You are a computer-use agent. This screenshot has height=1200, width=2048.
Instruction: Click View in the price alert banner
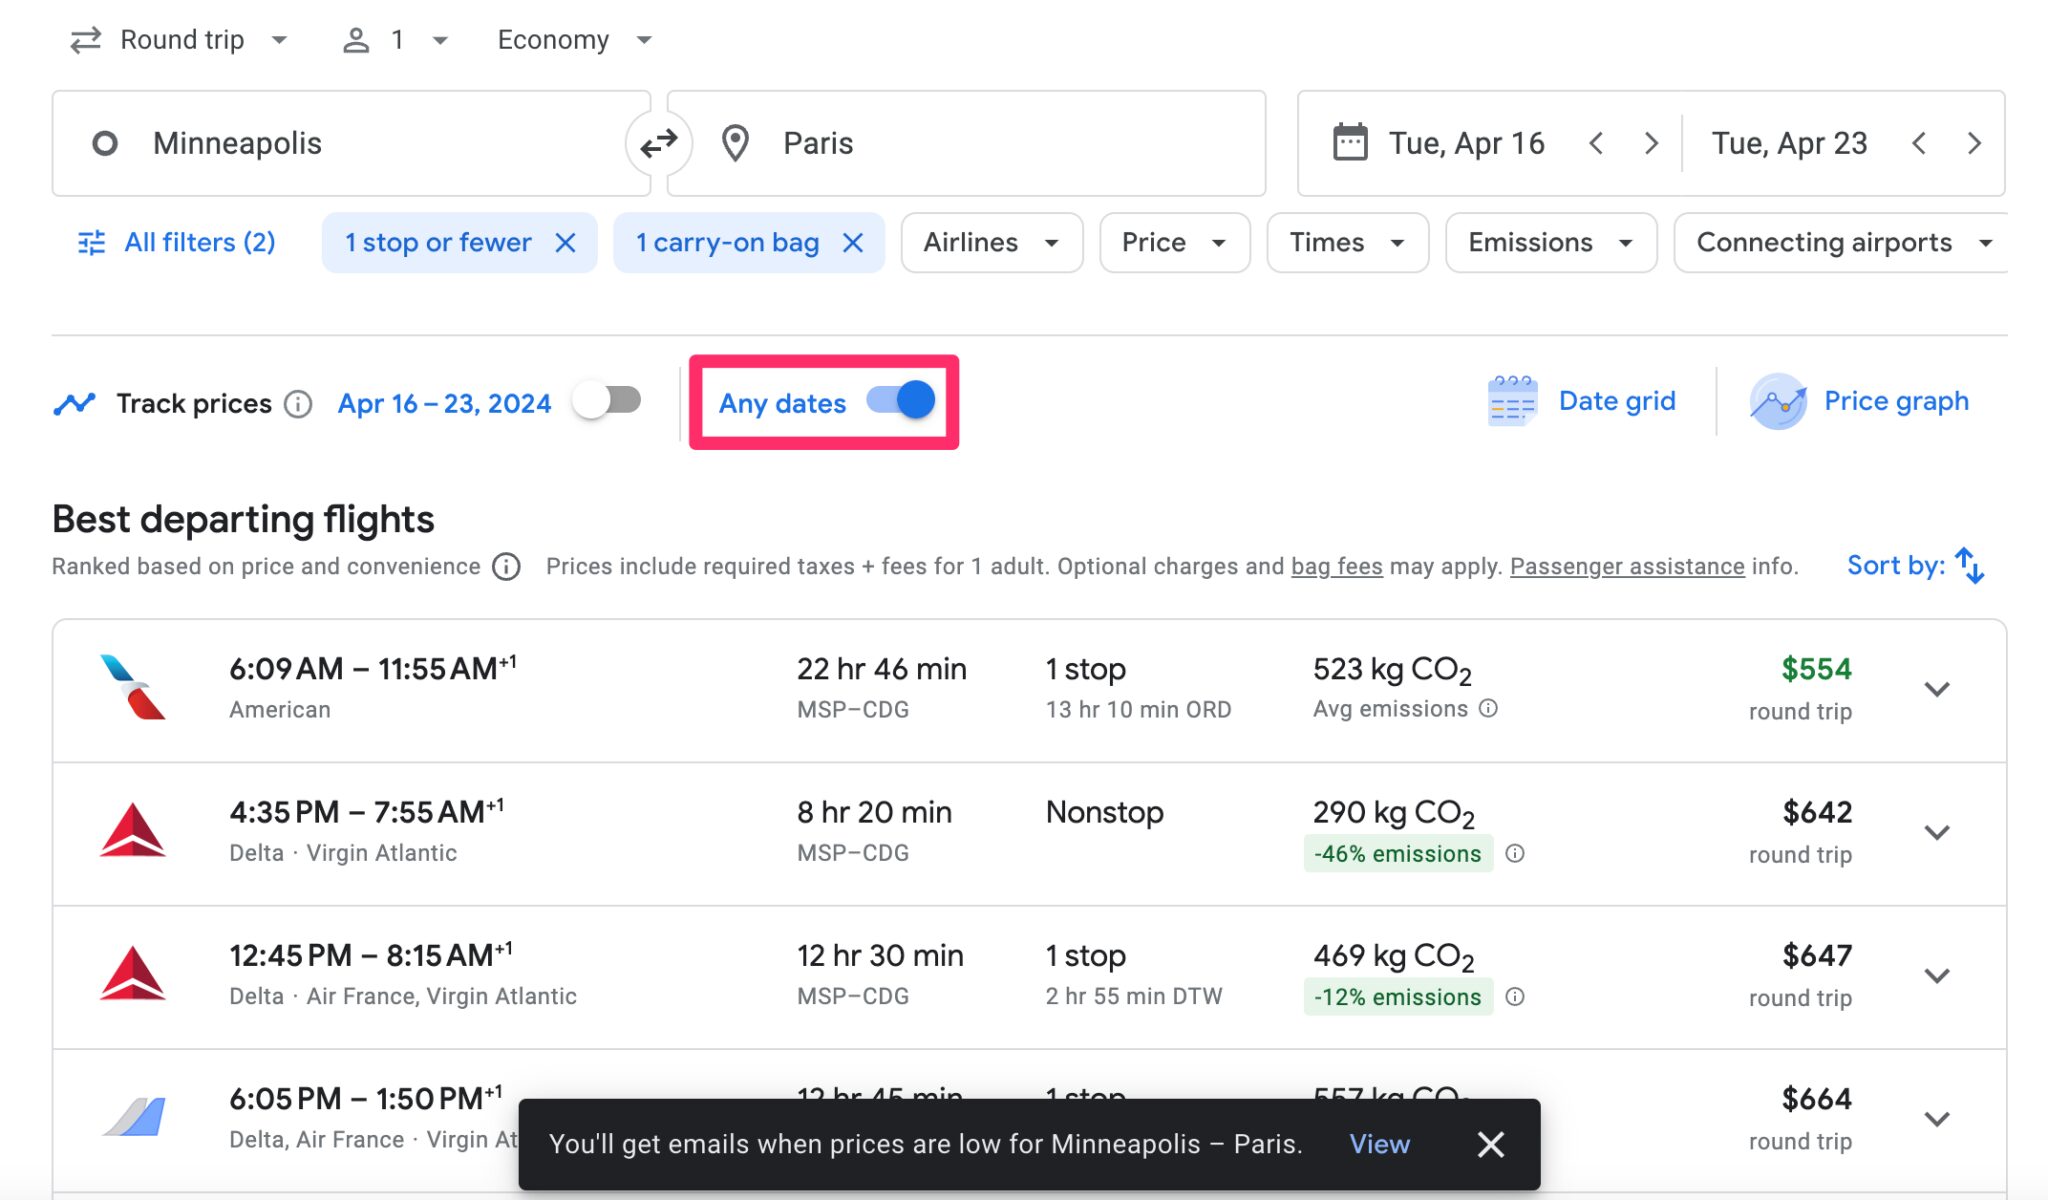coord(1379,1143)
